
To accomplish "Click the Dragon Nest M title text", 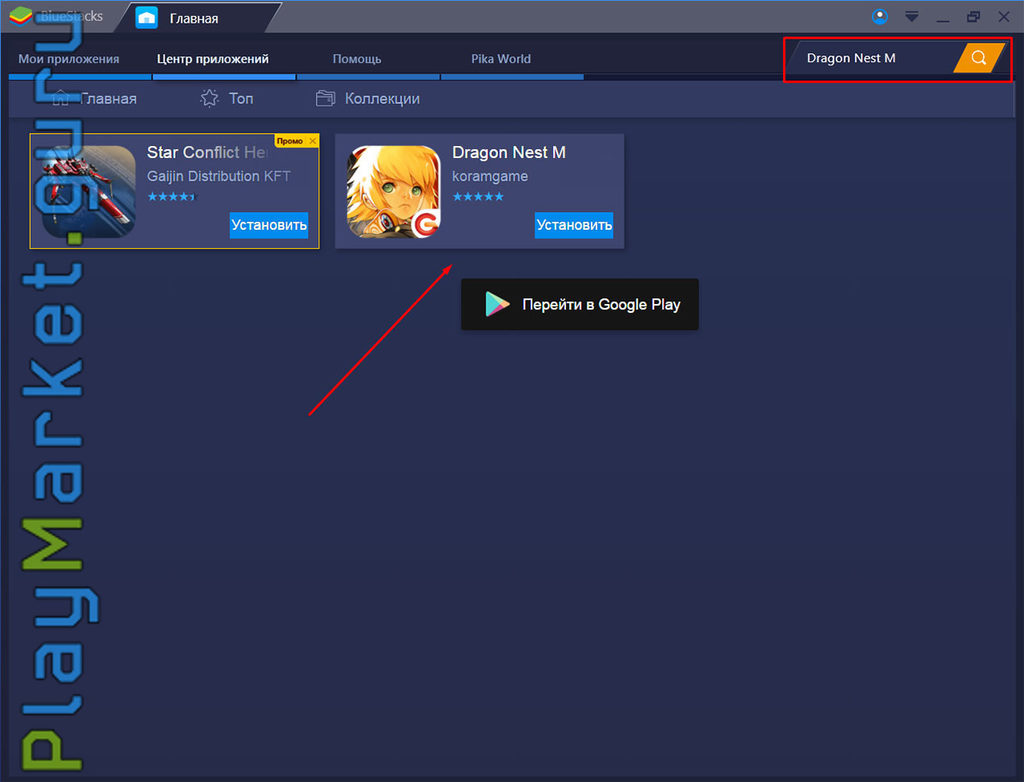I will click(x=509, y=152).
